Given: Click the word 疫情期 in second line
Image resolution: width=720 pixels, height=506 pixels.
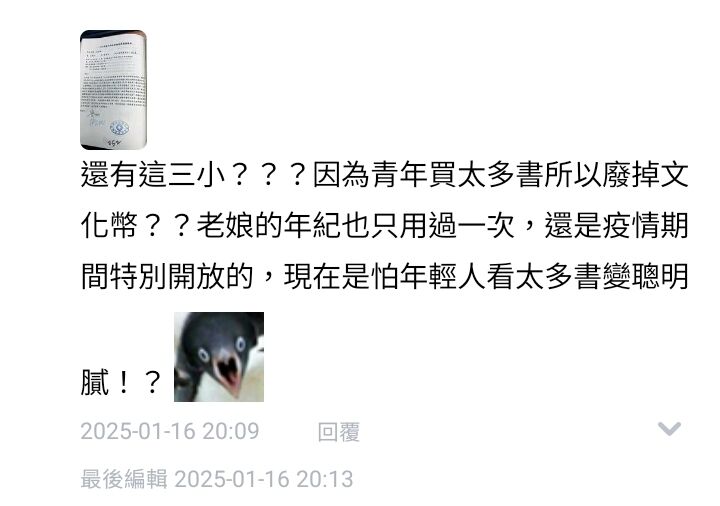Looking at the screenshot, I should click(645, 225).
